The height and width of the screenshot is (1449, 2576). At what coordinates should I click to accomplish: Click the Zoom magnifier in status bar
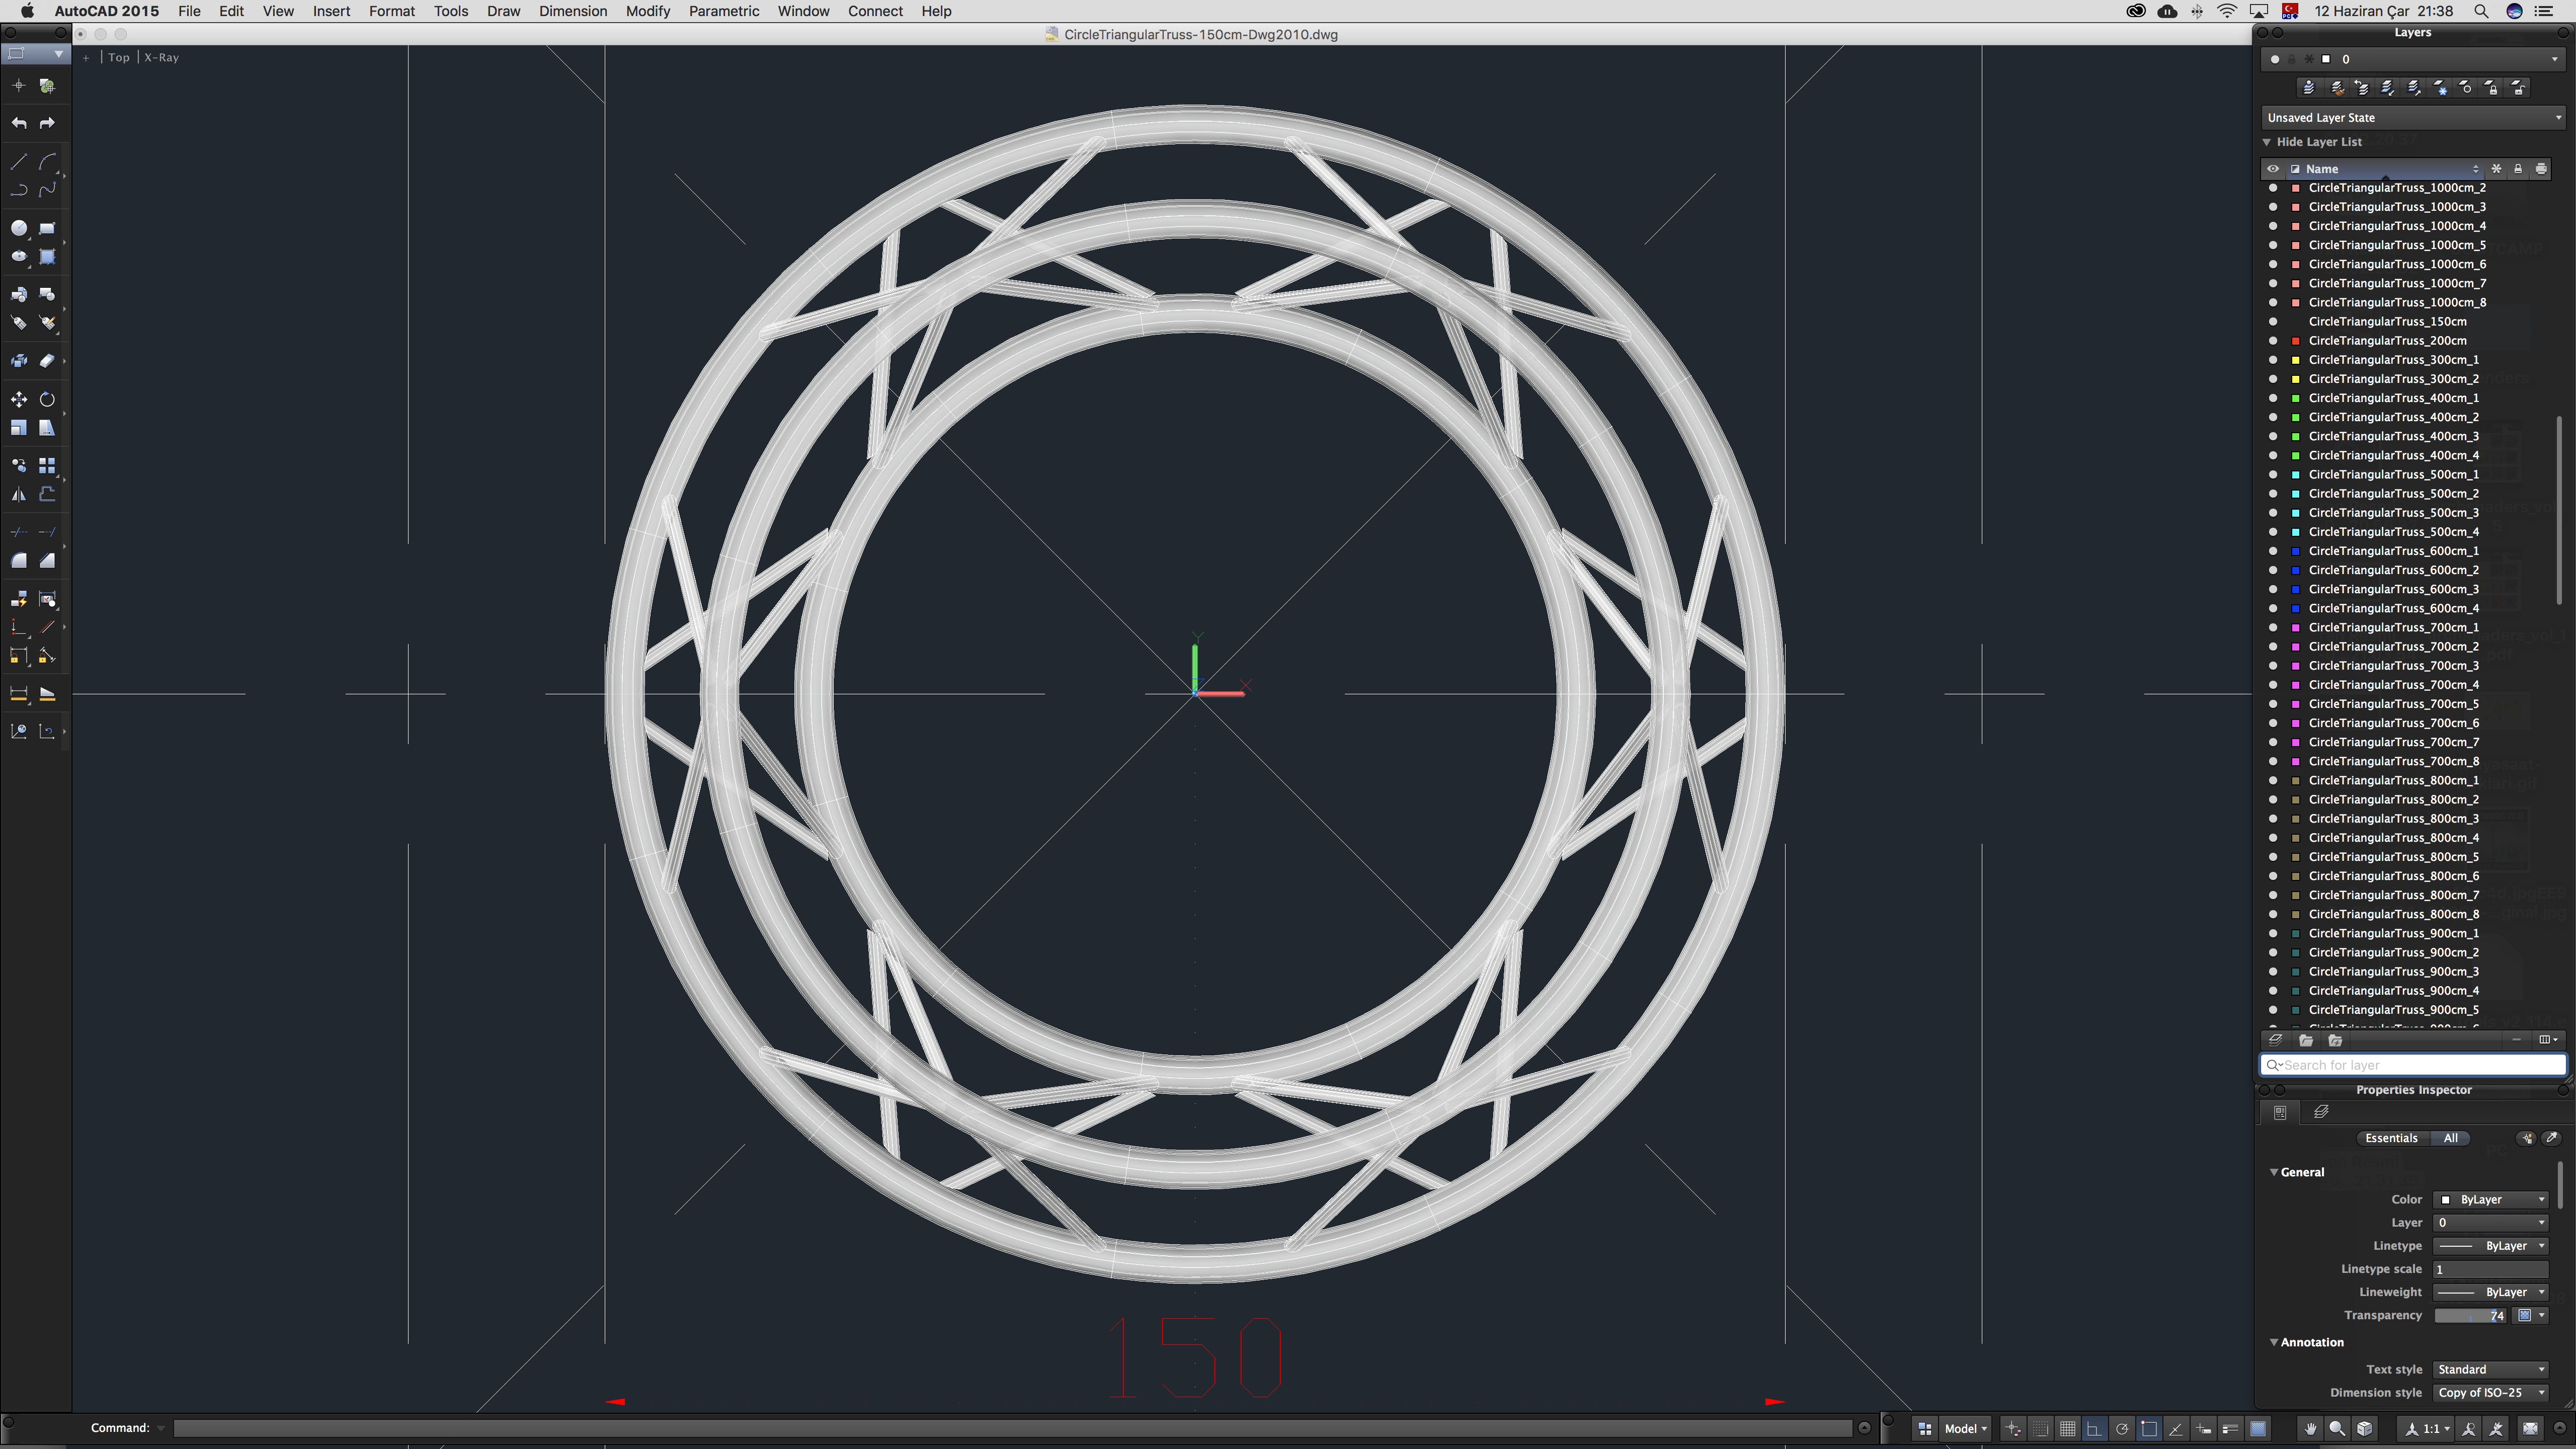(x=2337, y=1428)
